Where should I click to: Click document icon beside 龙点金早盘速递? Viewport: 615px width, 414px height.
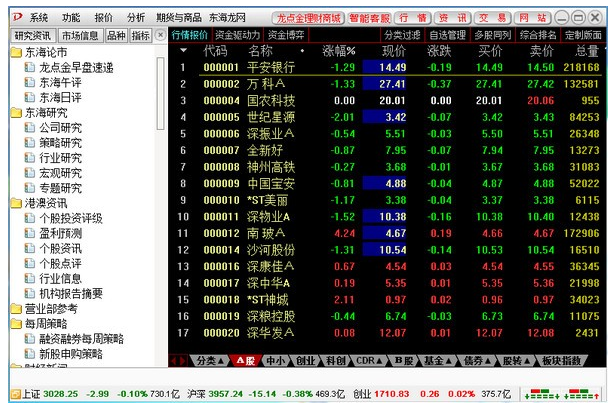30,67
